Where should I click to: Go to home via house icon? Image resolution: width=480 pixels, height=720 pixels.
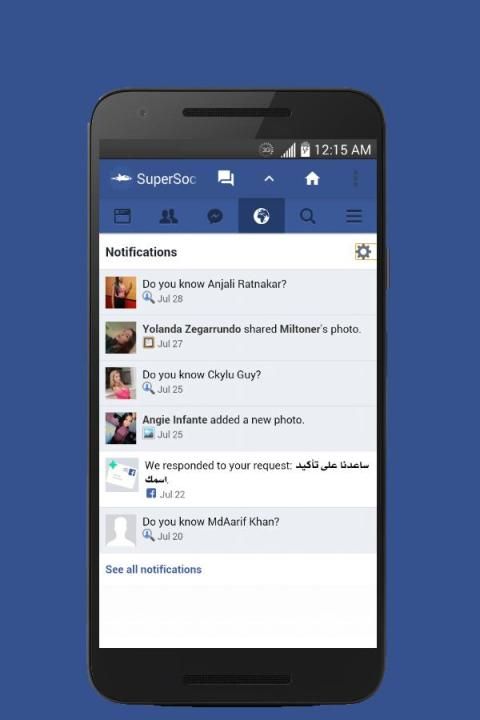tap(312, 178)
